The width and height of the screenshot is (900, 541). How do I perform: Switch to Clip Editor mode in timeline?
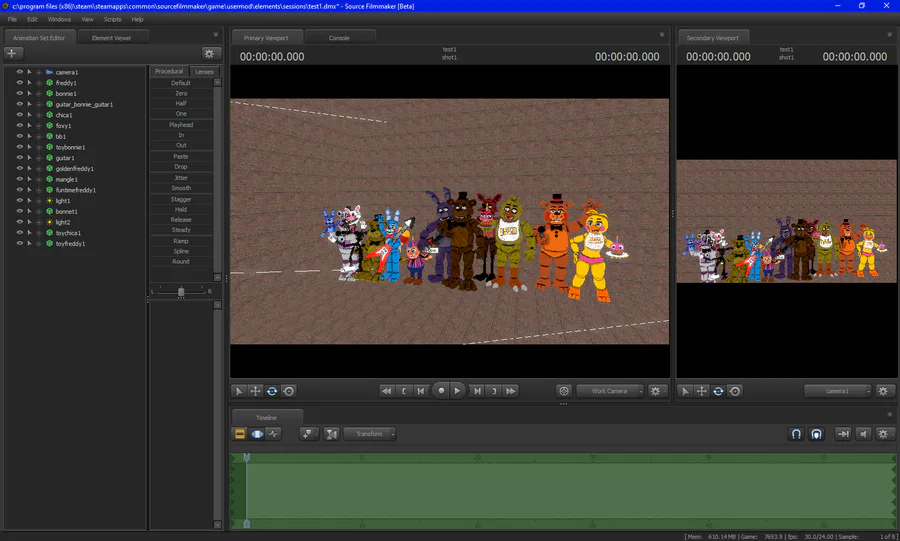pyautogui.click(x=240, y=434)
